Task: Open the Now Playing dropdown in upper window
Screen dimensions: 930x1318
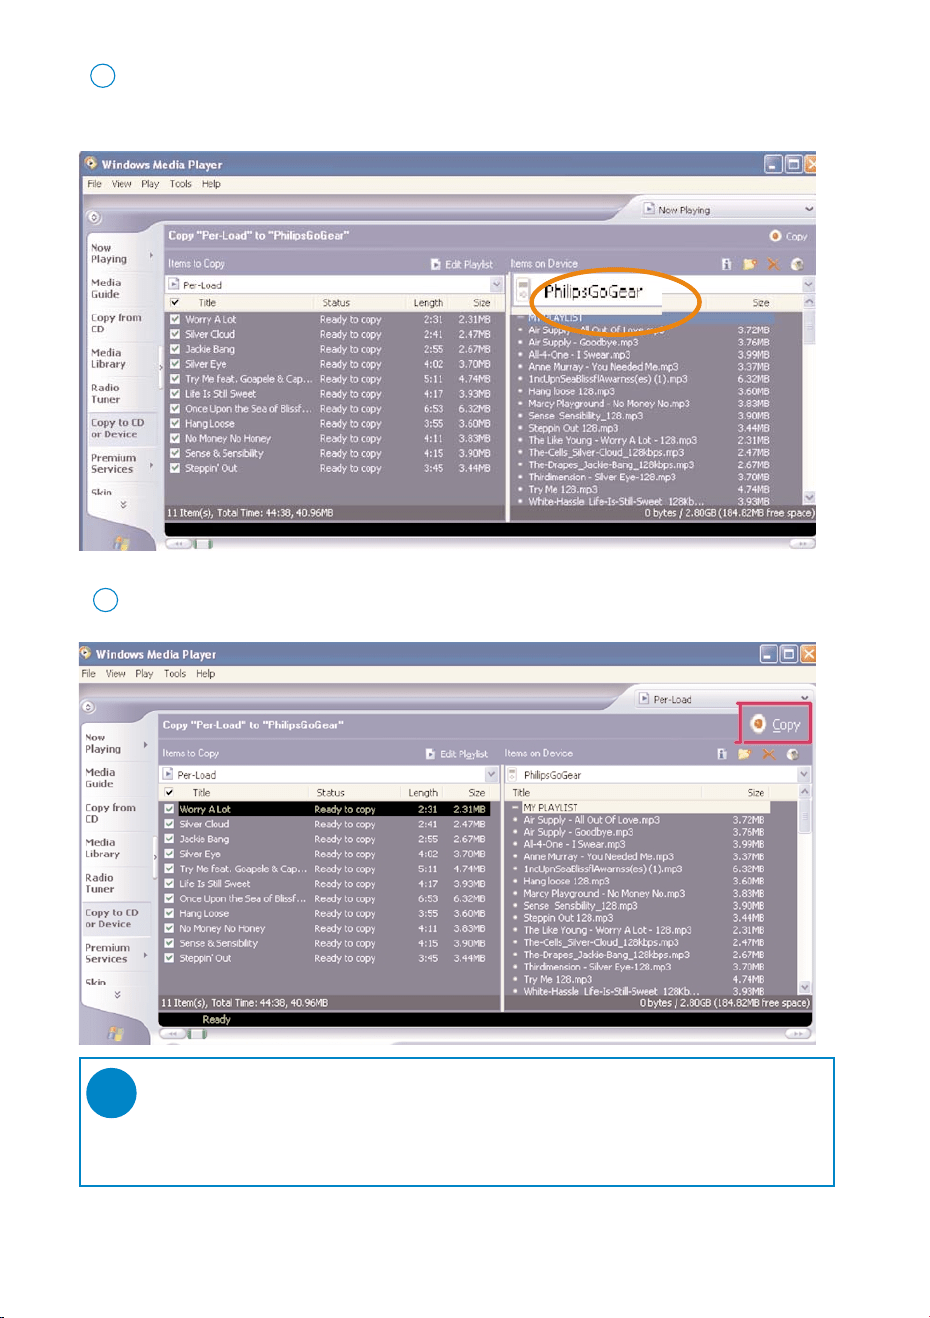Action: point(809,209)
